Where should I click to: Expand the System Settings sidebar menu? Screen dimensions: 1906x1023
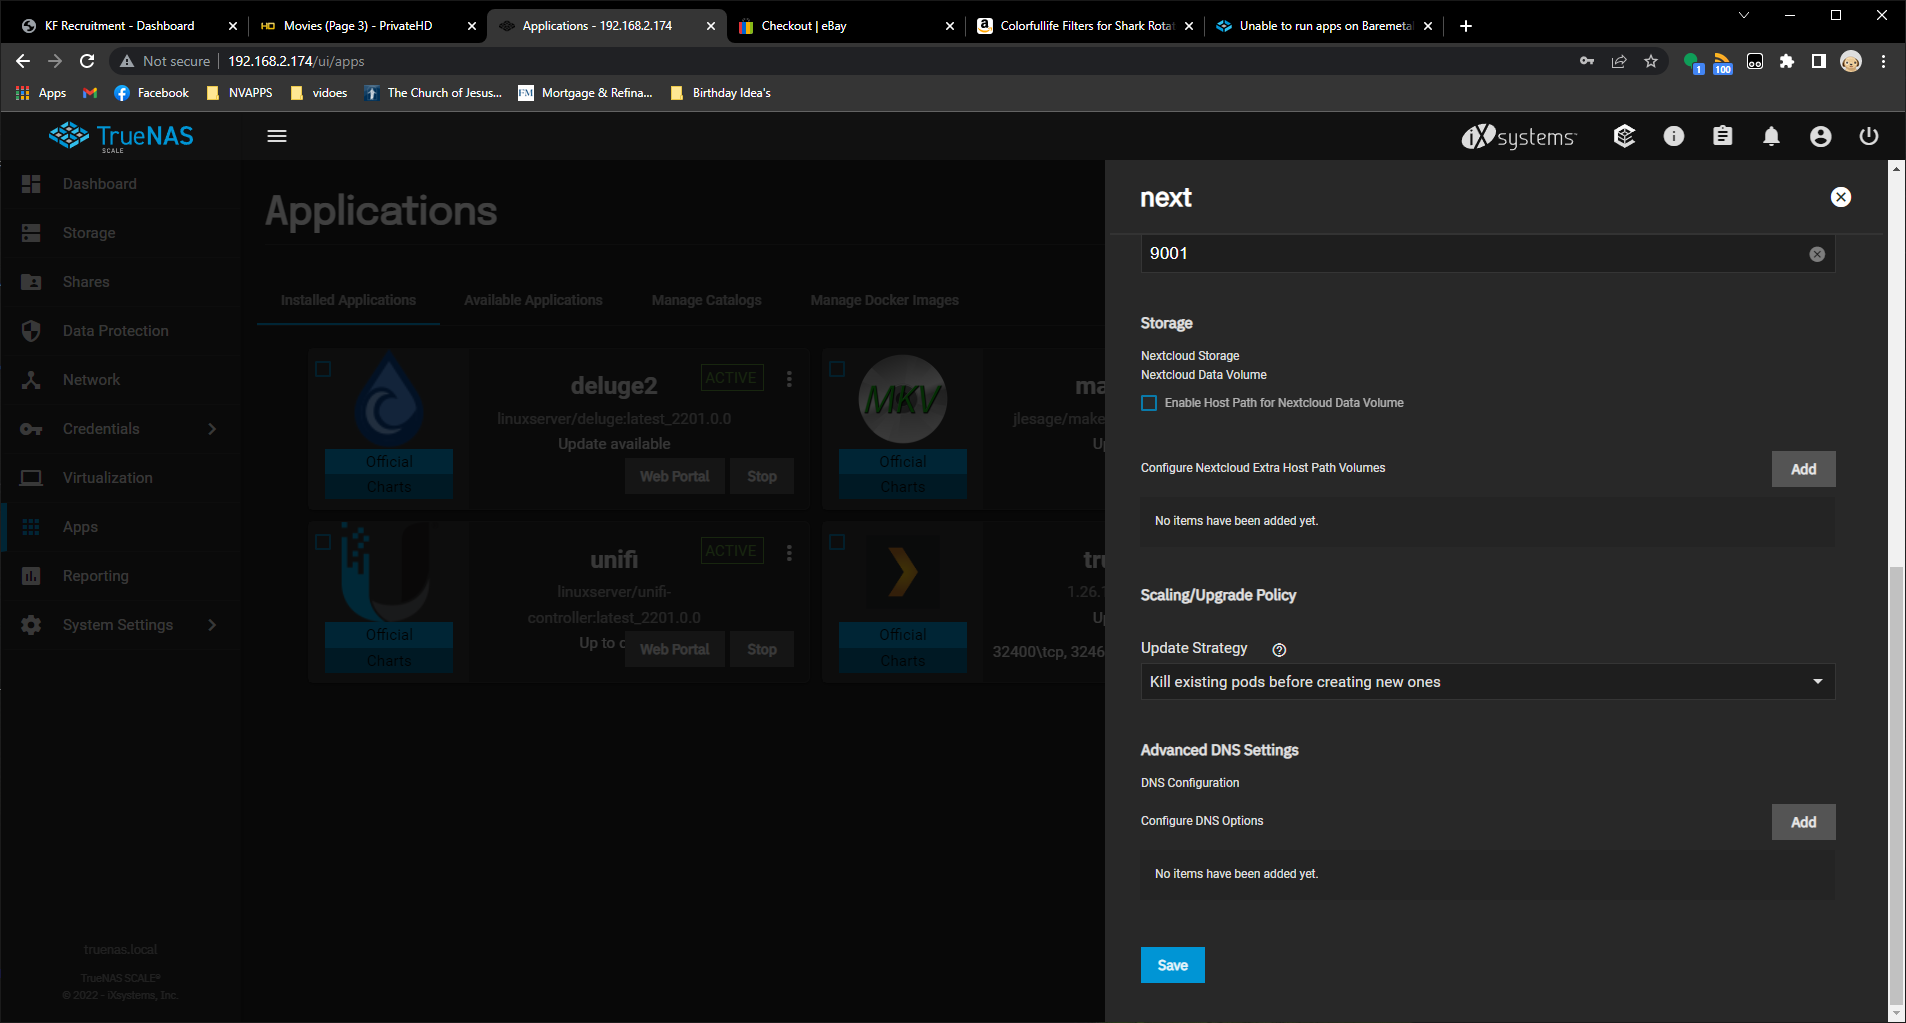coord(212,625)
